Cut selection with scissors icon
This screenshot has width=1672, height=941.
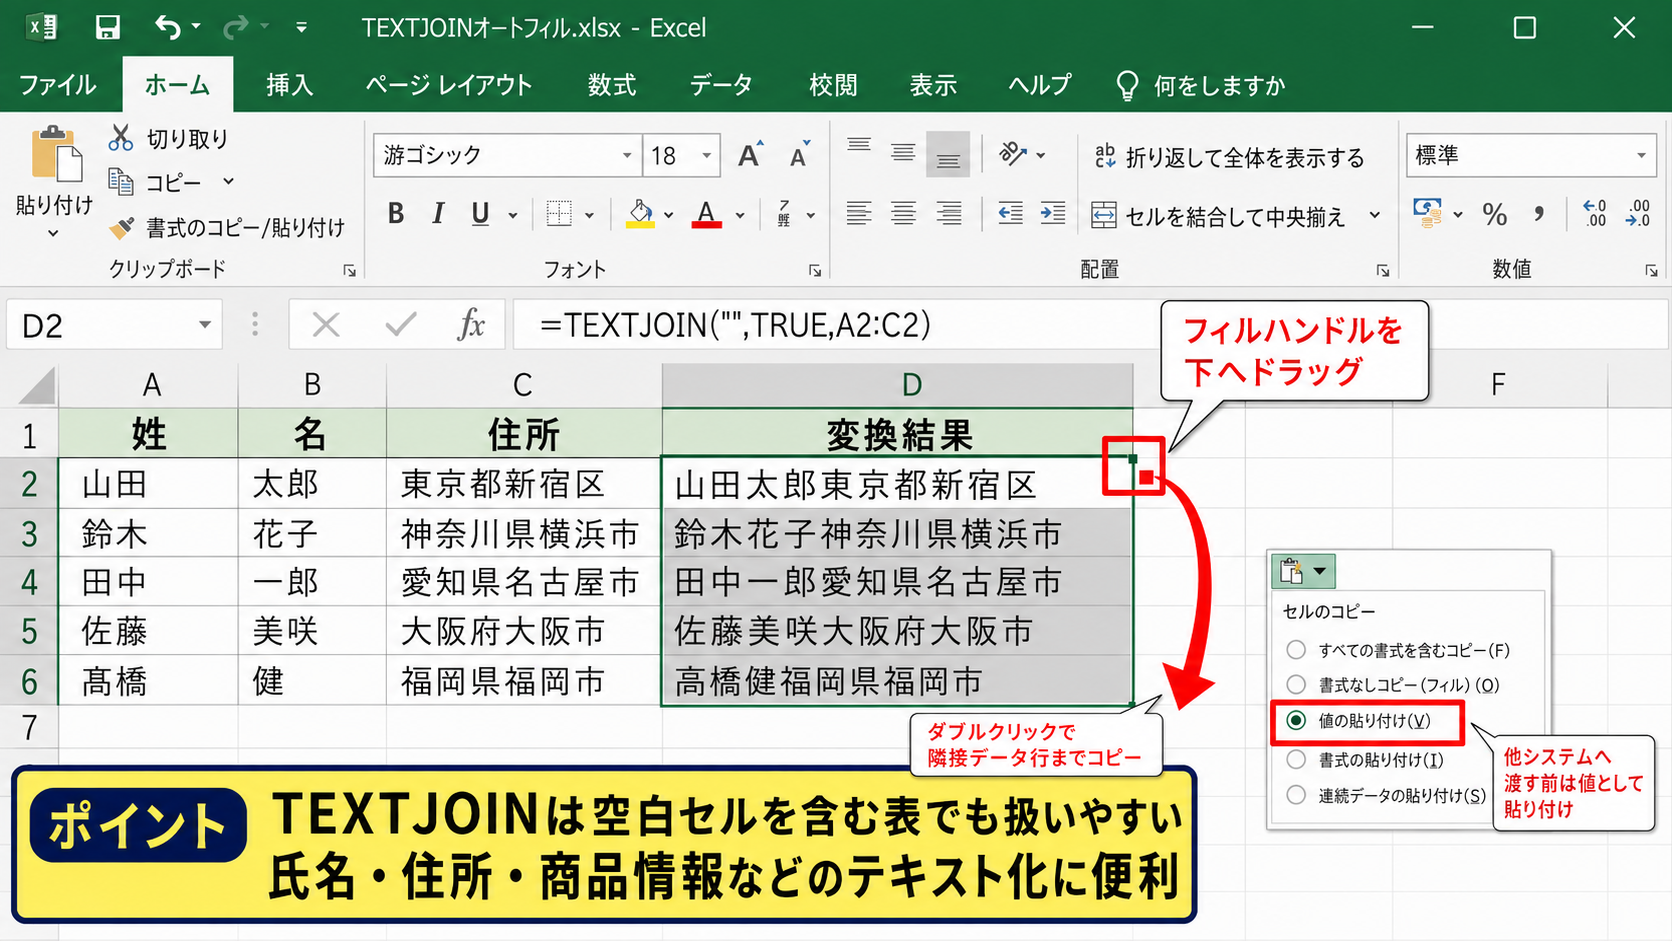coord(121,138)
